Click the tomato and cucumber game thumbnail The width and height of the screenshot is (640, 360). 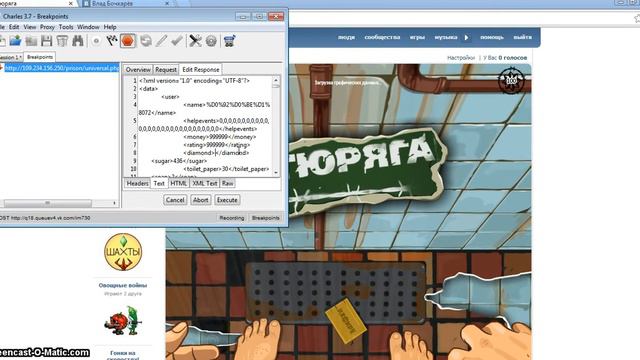coord(123,321)
